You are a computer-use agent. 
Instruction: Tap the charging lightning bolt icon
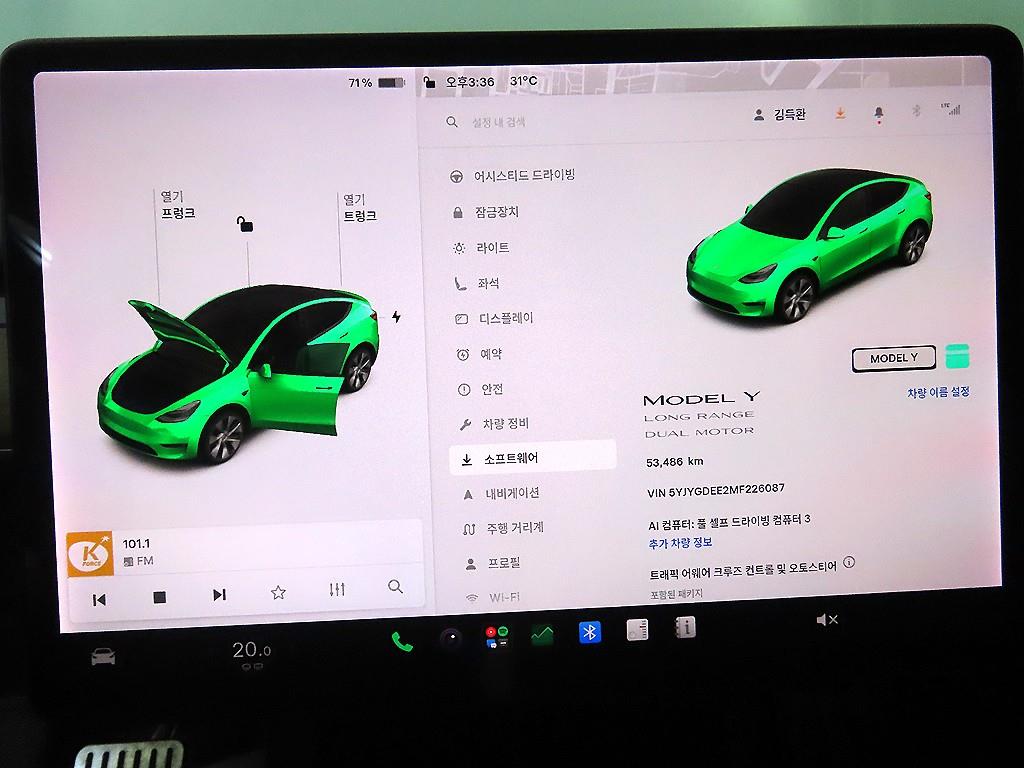[396, 317]
